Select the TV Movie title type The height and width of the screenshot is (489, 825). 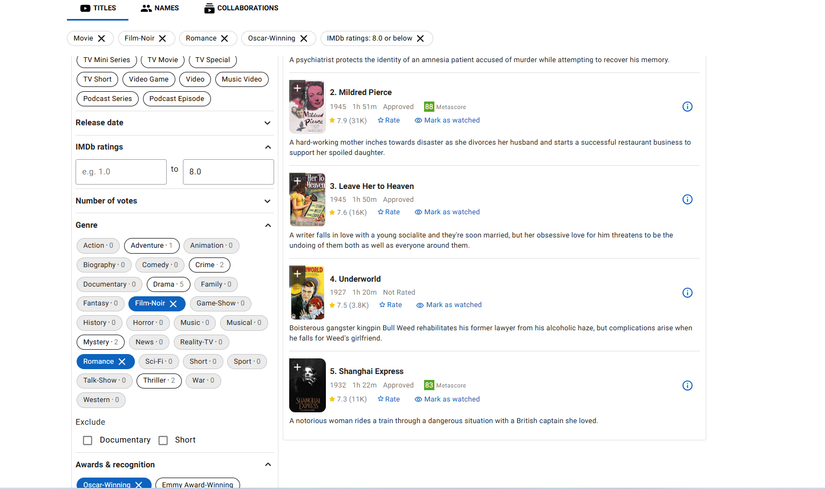pyautogui.click(x=163, y=60)
